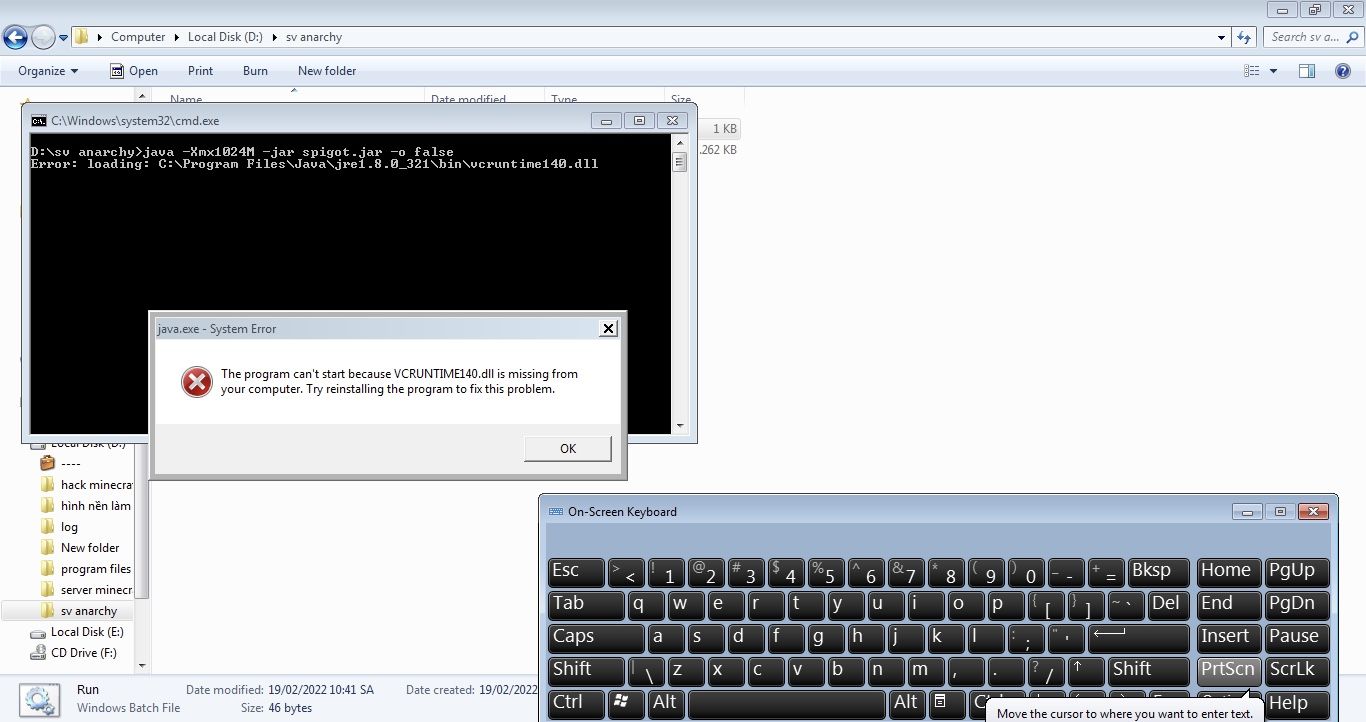
Task: Click OK in the System Error dialog
Action: pyautogui.click(x=568, y=448)
